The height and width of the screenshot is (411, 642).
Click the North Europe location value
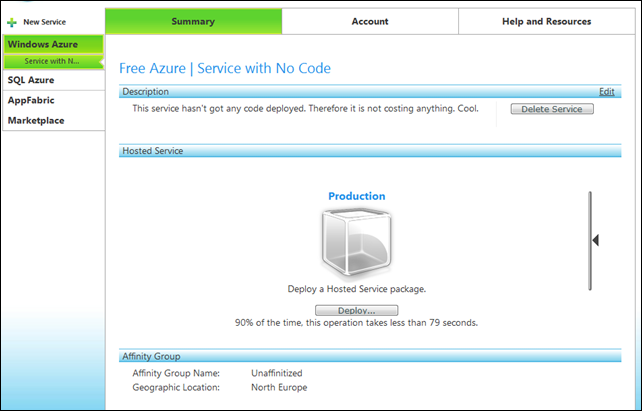(279, 387)
